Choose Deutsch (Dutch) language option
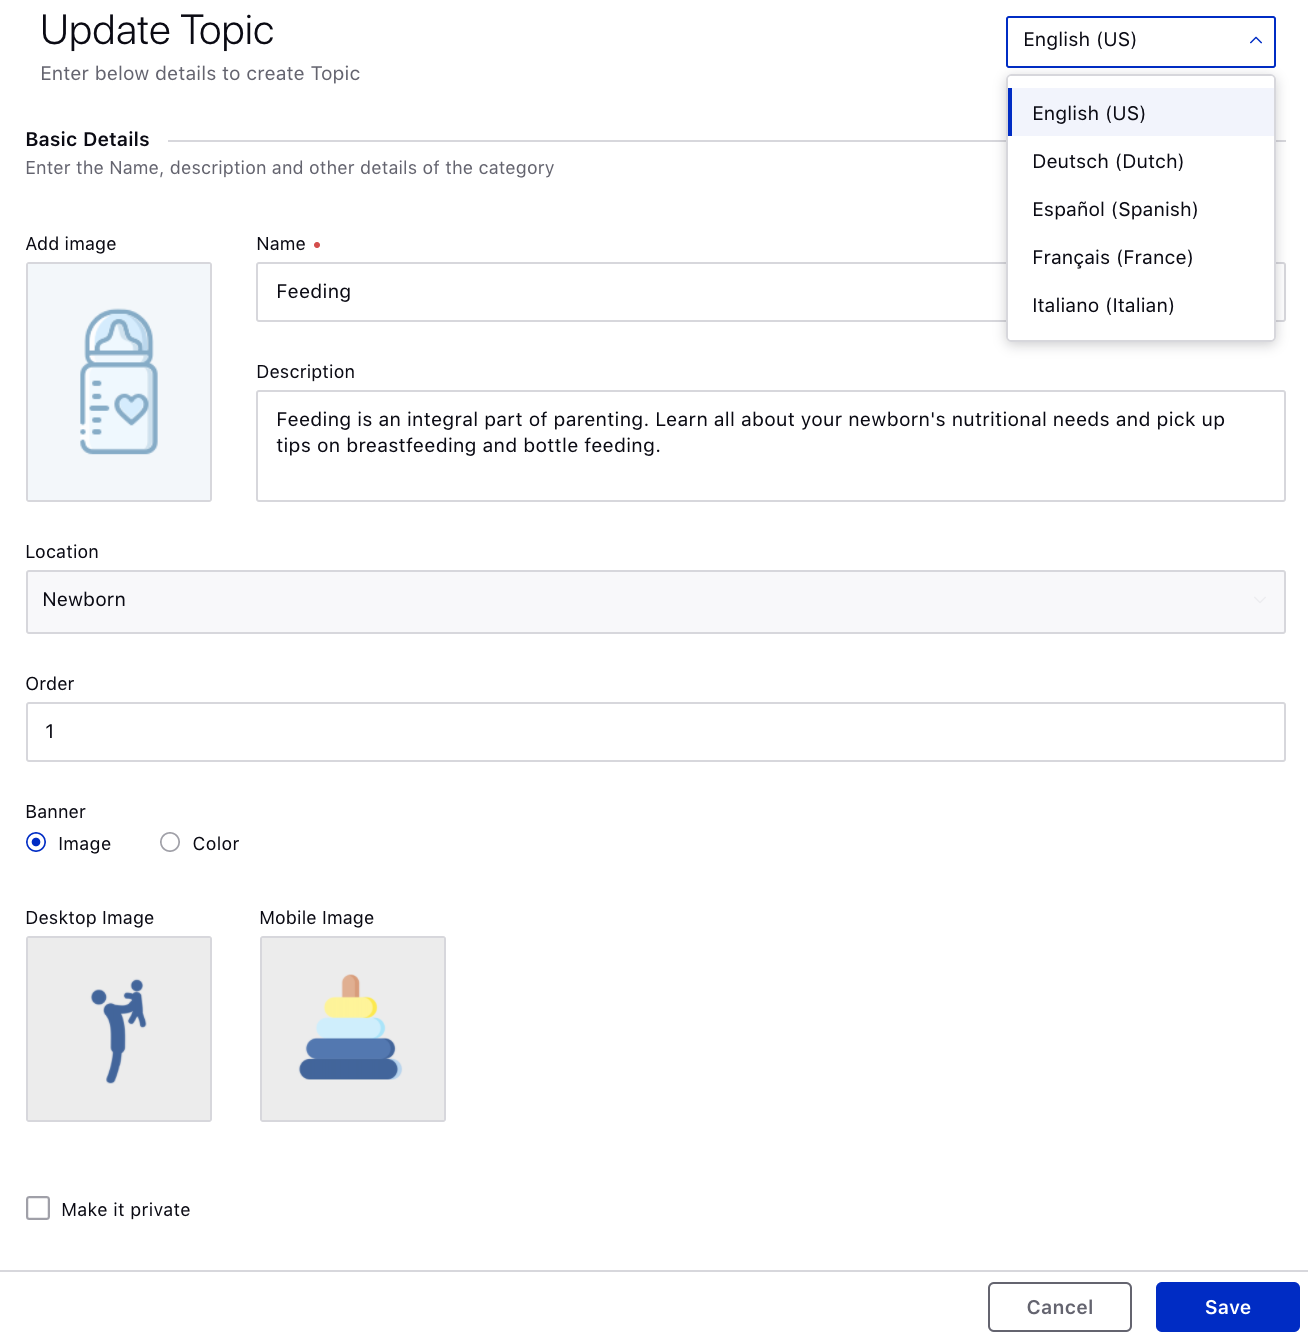This screenshot has height=1338, width=1308. [x=1141, y=161]
